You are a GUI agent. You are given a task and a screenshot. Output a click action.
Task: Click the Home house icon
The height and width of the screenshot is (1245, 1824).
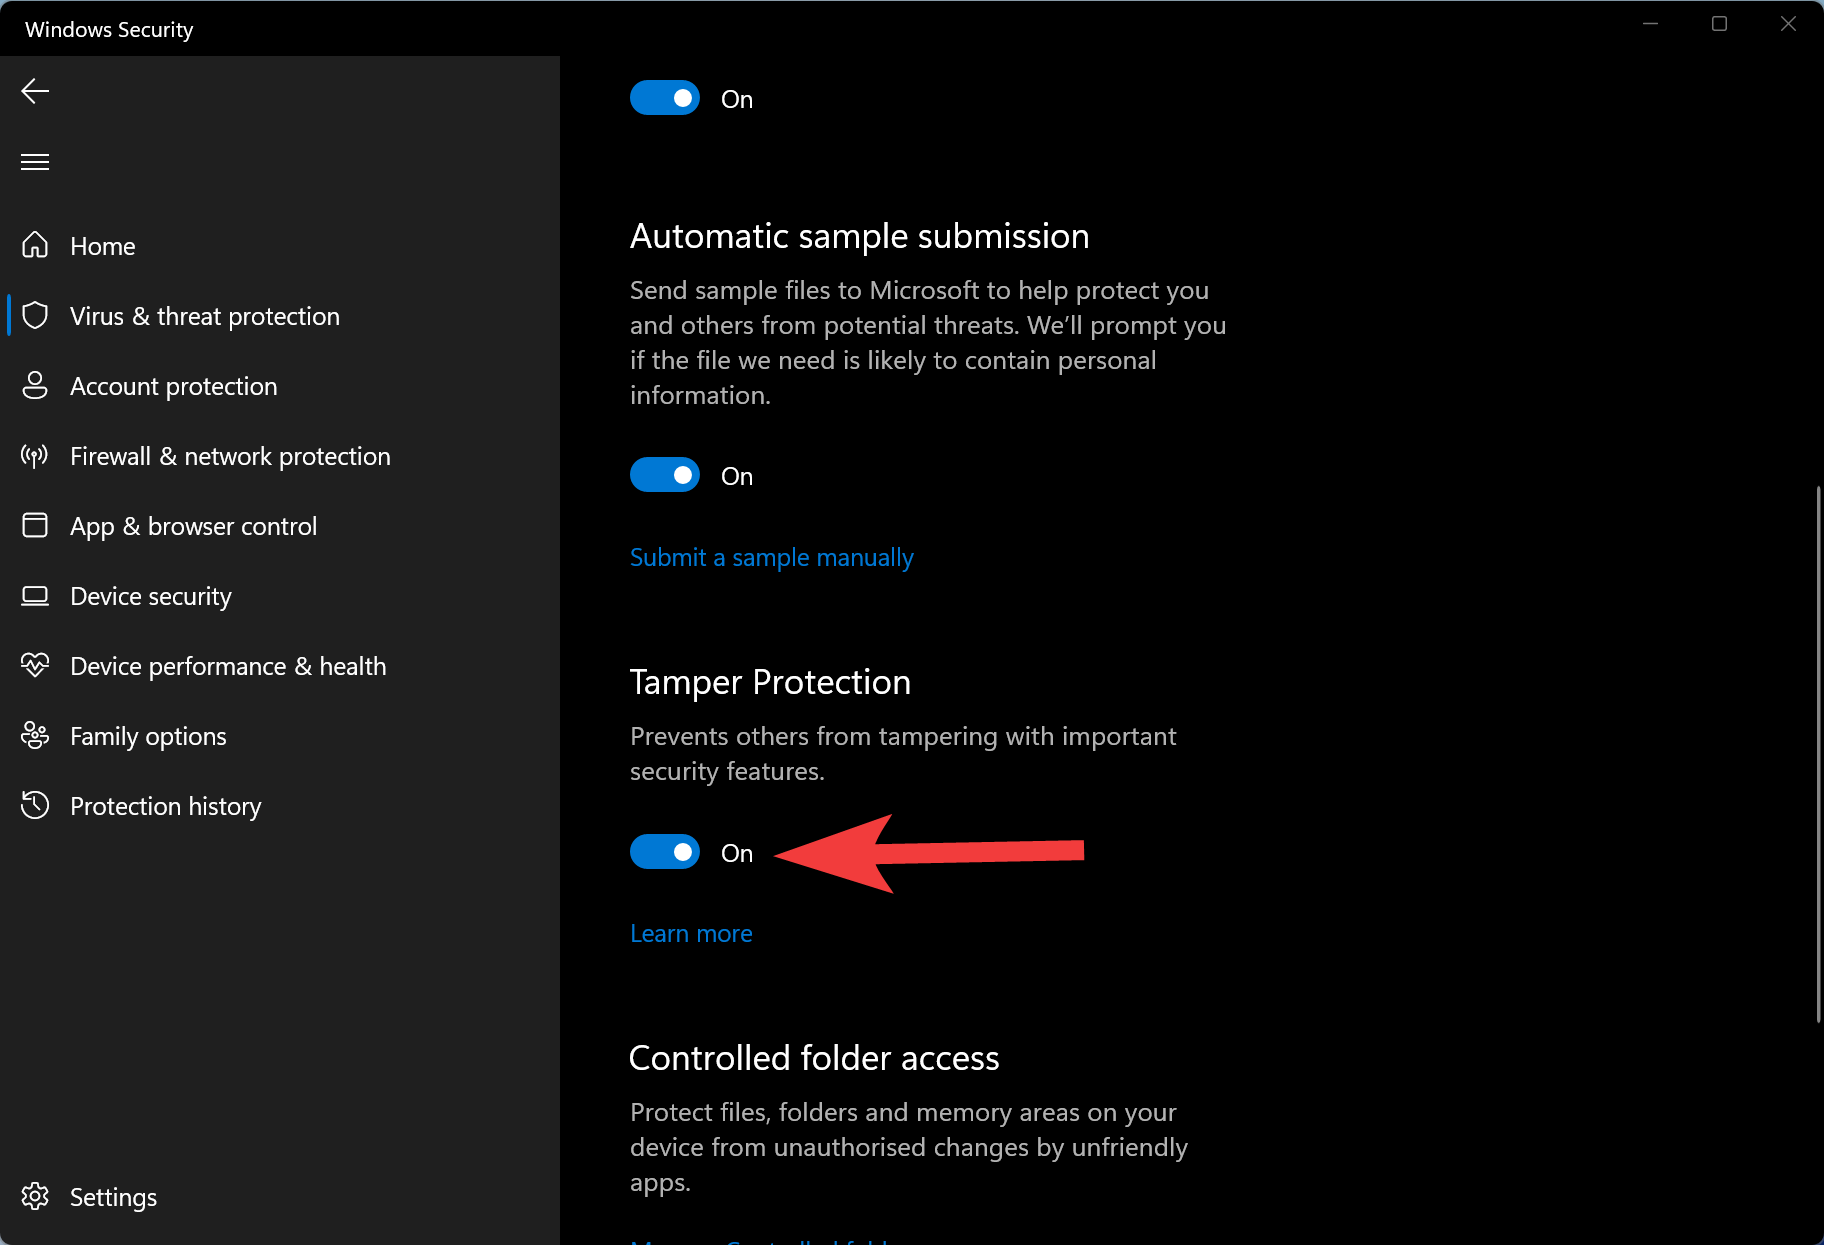pos(35,245)
